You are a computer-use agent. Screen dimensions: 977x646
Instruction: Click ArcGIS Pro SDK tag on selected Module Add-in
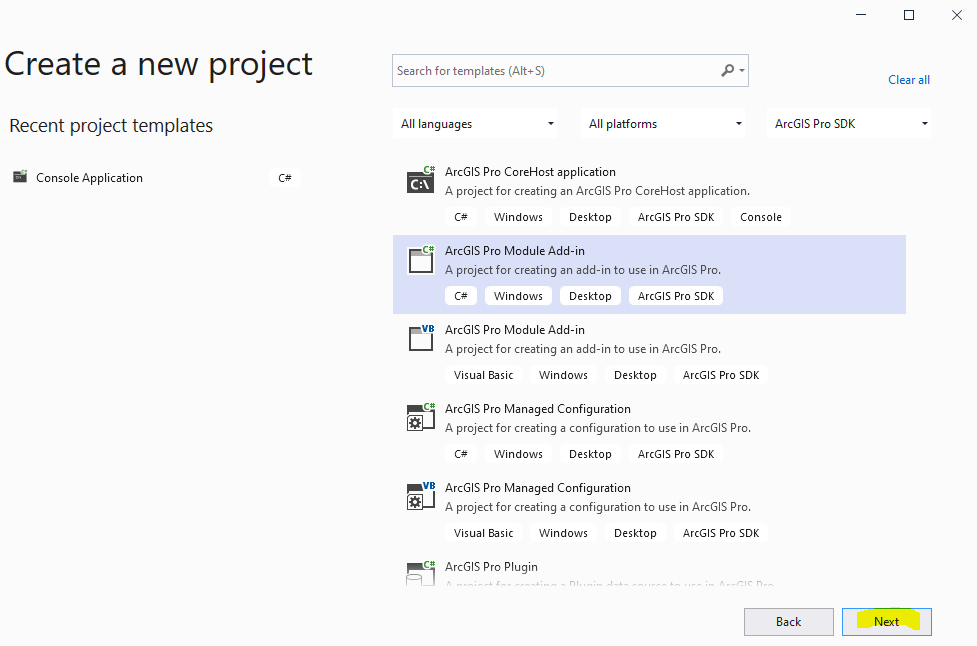pyautogui.click(x=676, y=296)
